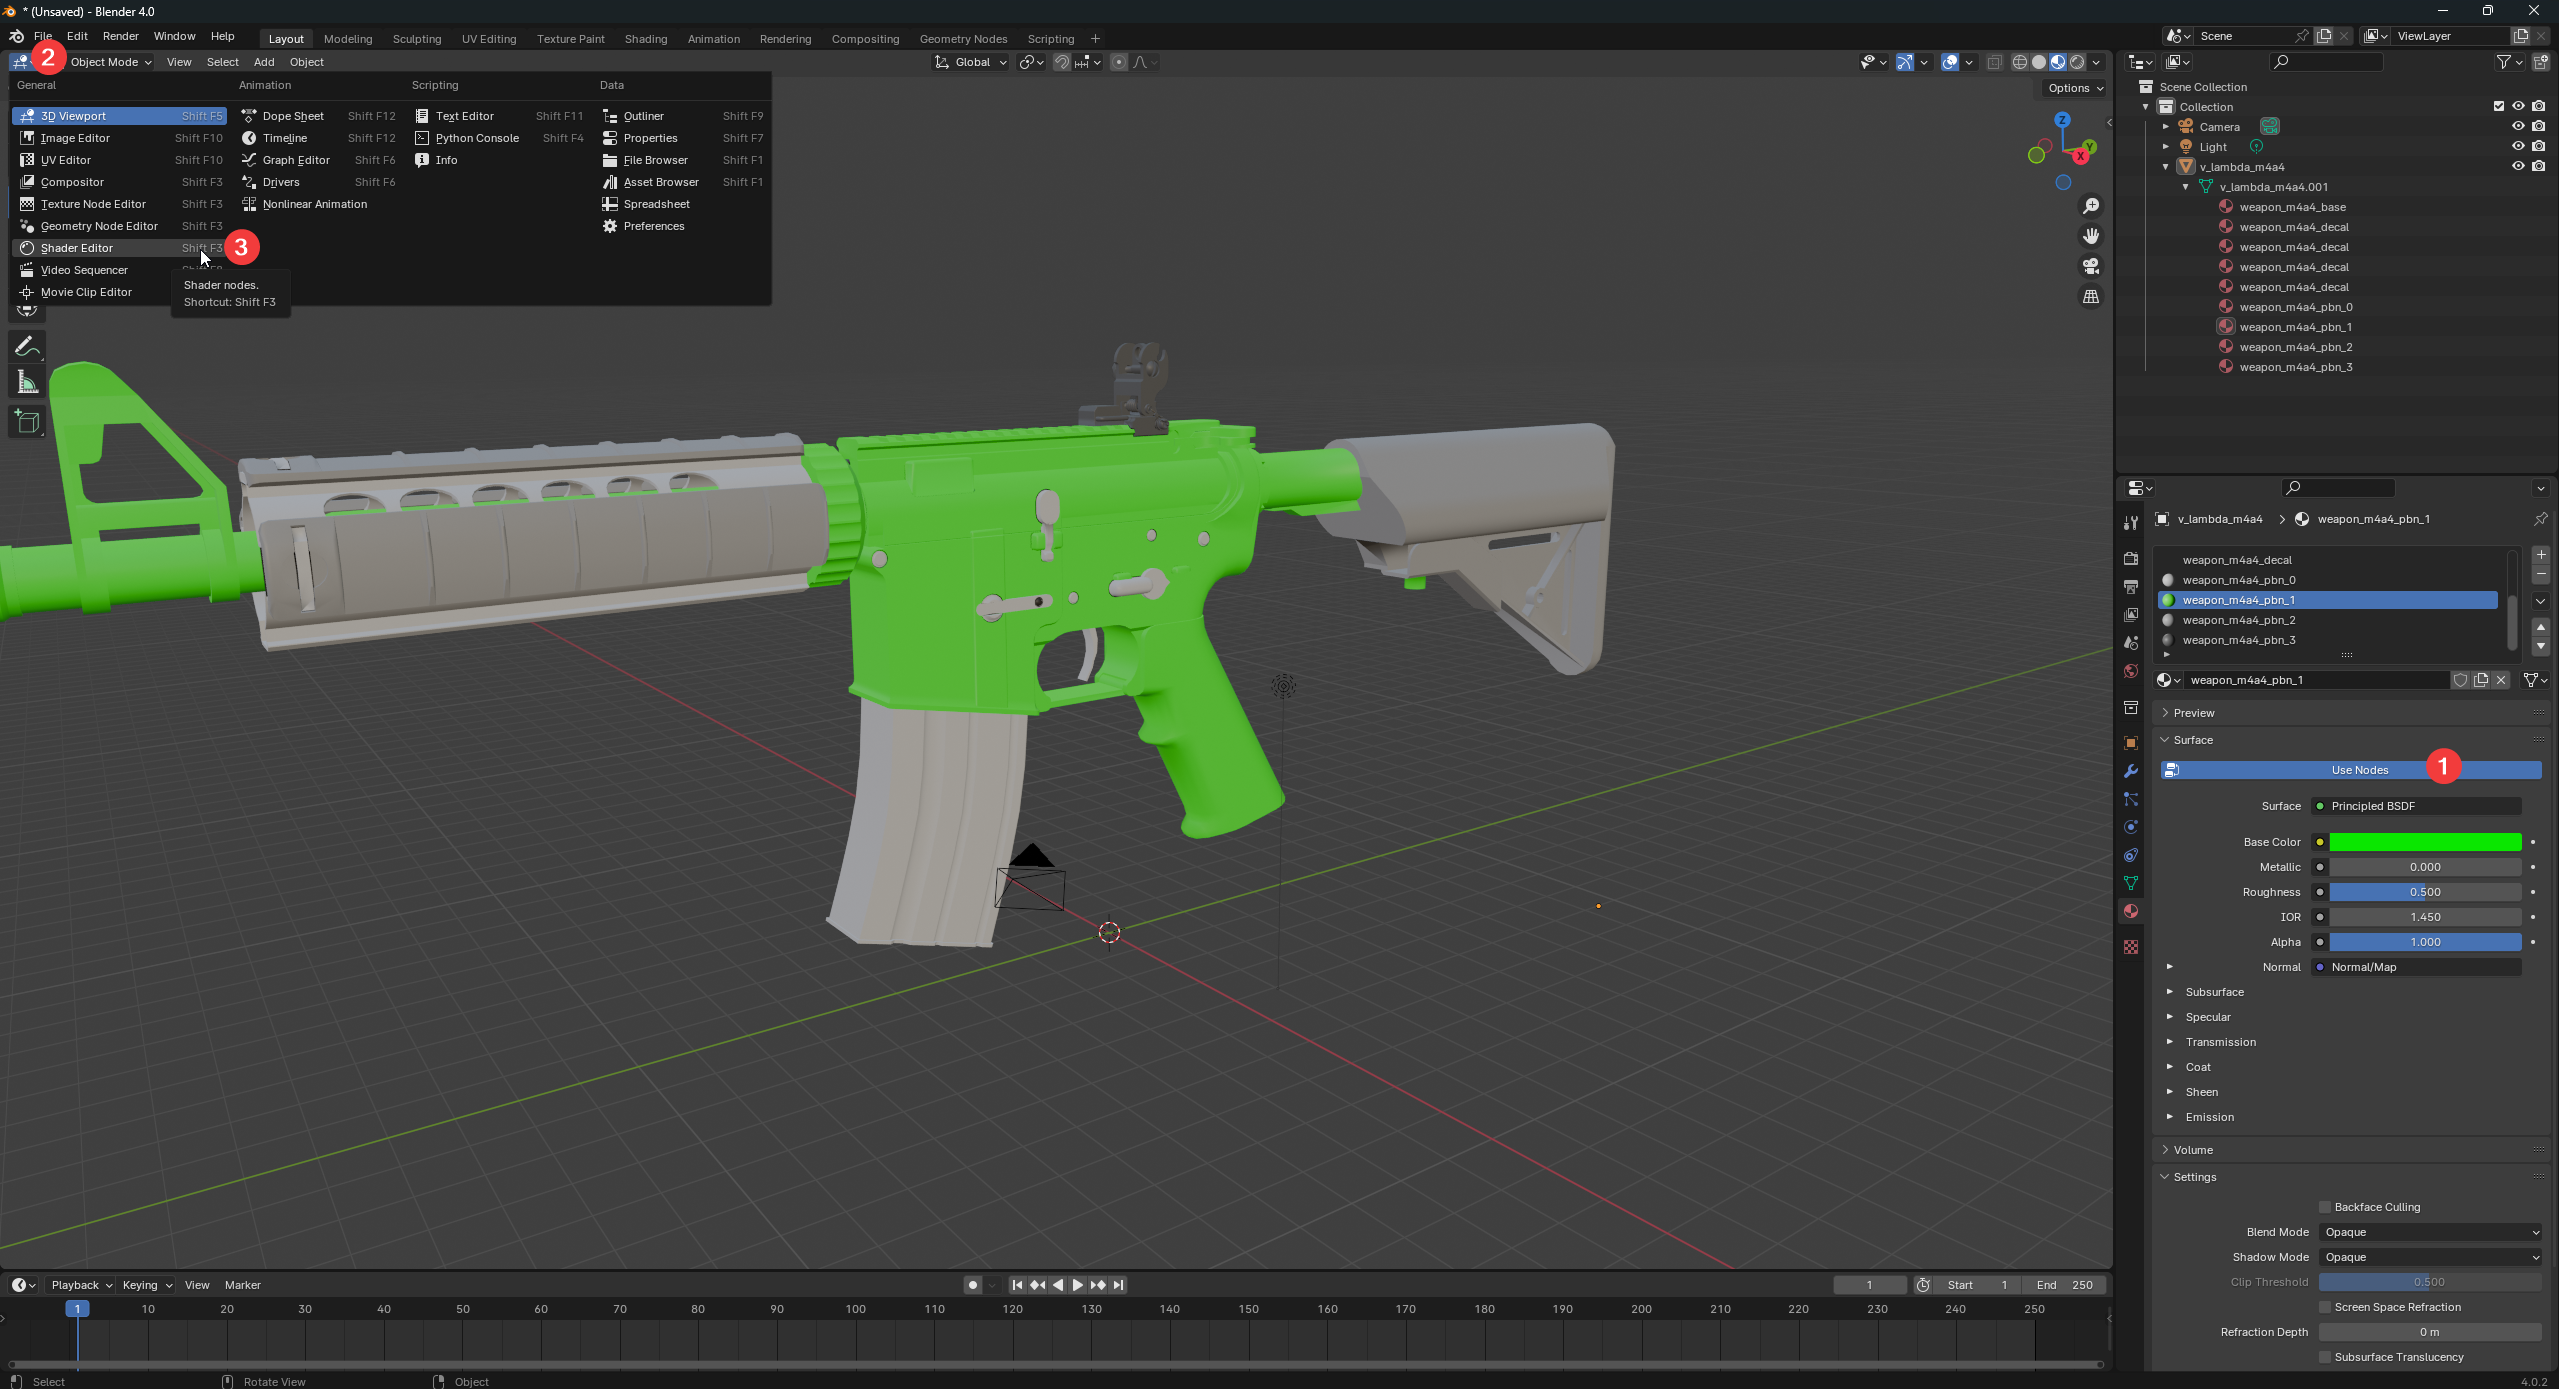Open the Shader Editor from editor menu
The width and height of the screenshot is (2559, 1389).
point(77,248)
